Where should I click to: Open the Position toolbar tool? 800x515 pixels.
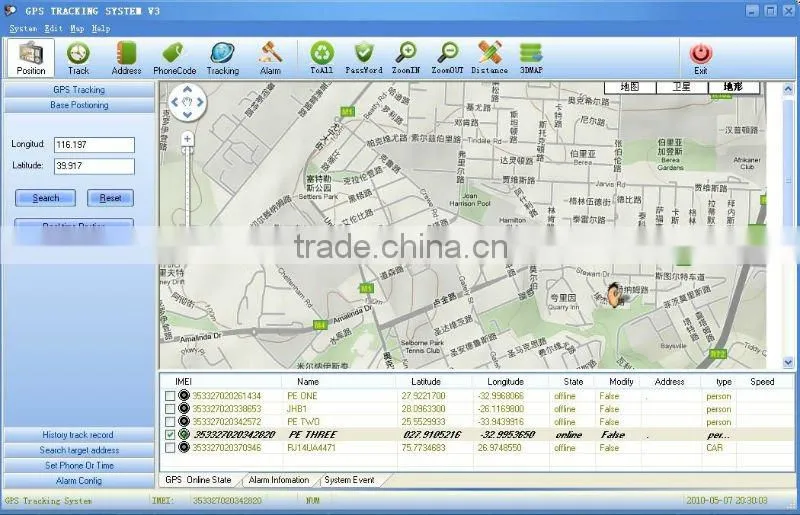[31, 58]
